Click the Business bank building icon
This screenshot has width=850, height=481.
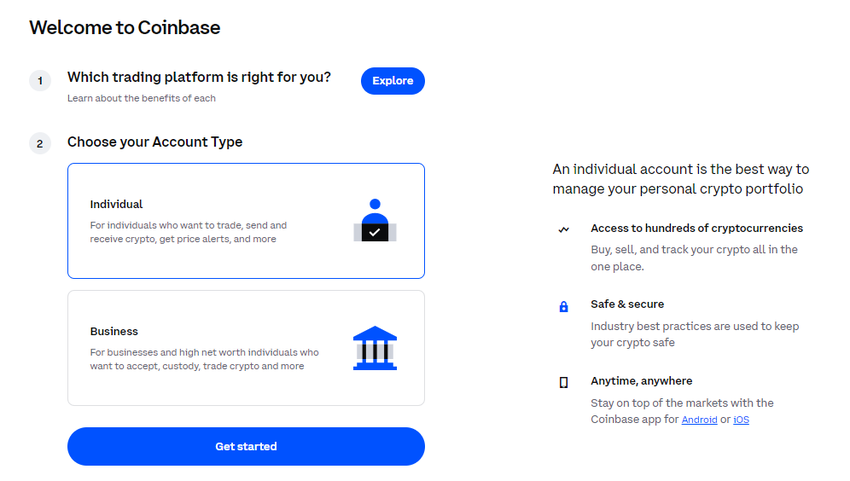[375, 348]
